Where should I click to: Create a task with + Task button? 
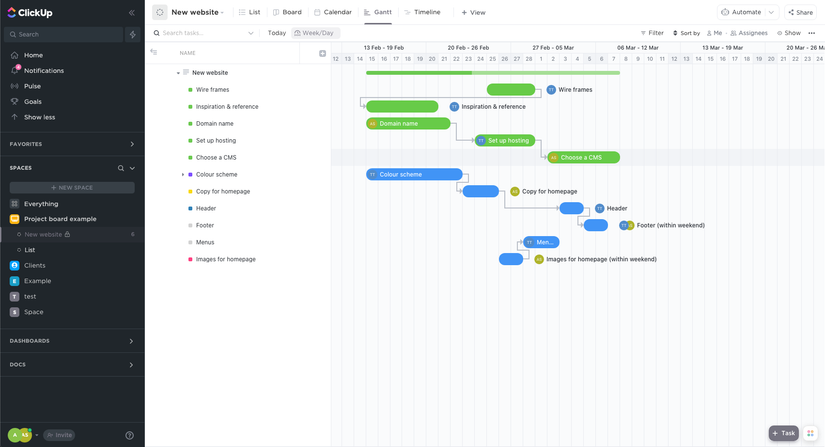coord(783,433)
